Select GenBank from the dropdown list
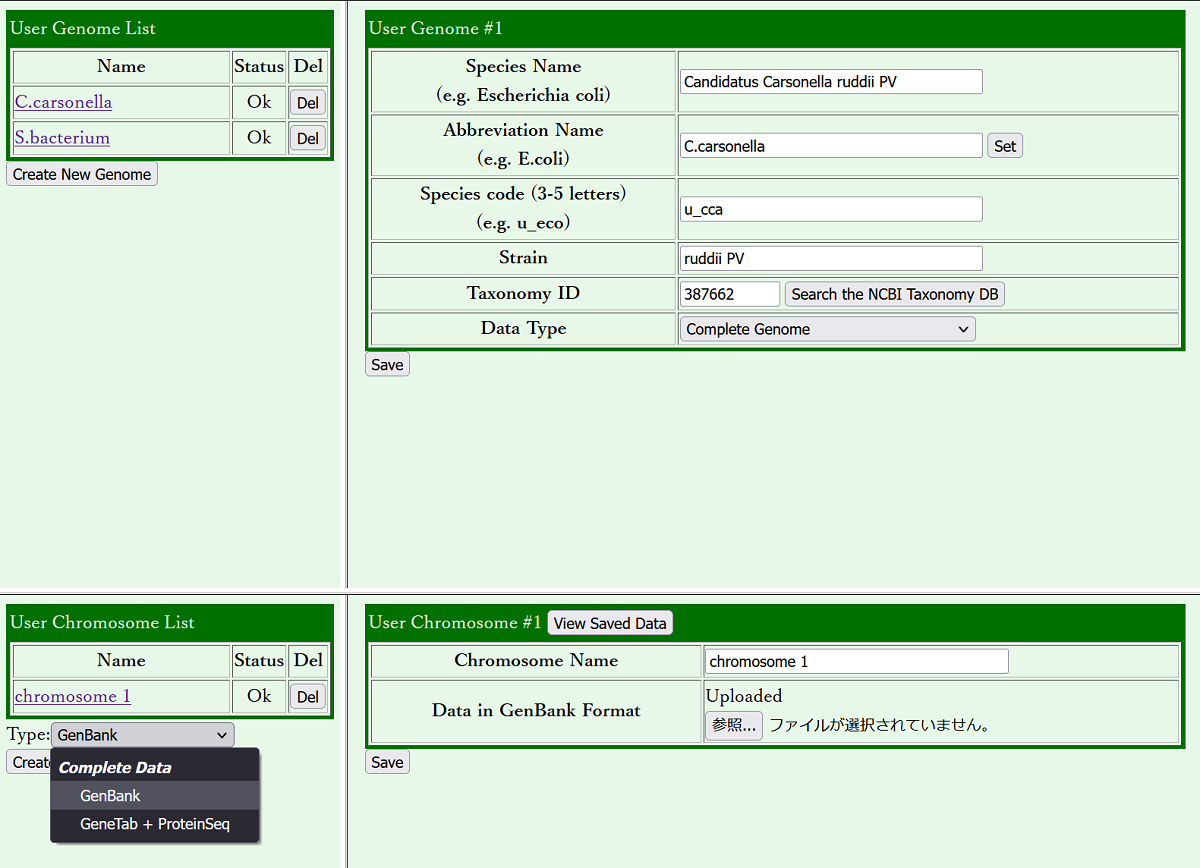Viewport: 1200px width, 868px height. [x=110, y=796]
